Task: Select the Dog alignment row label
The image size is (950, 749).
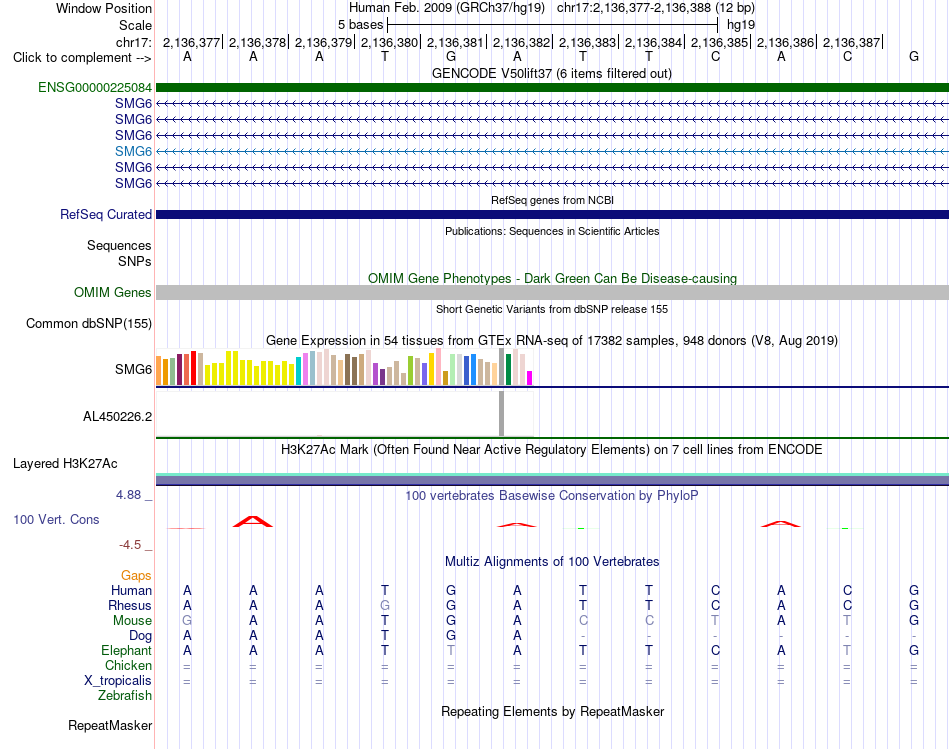Action: point(140,635)
